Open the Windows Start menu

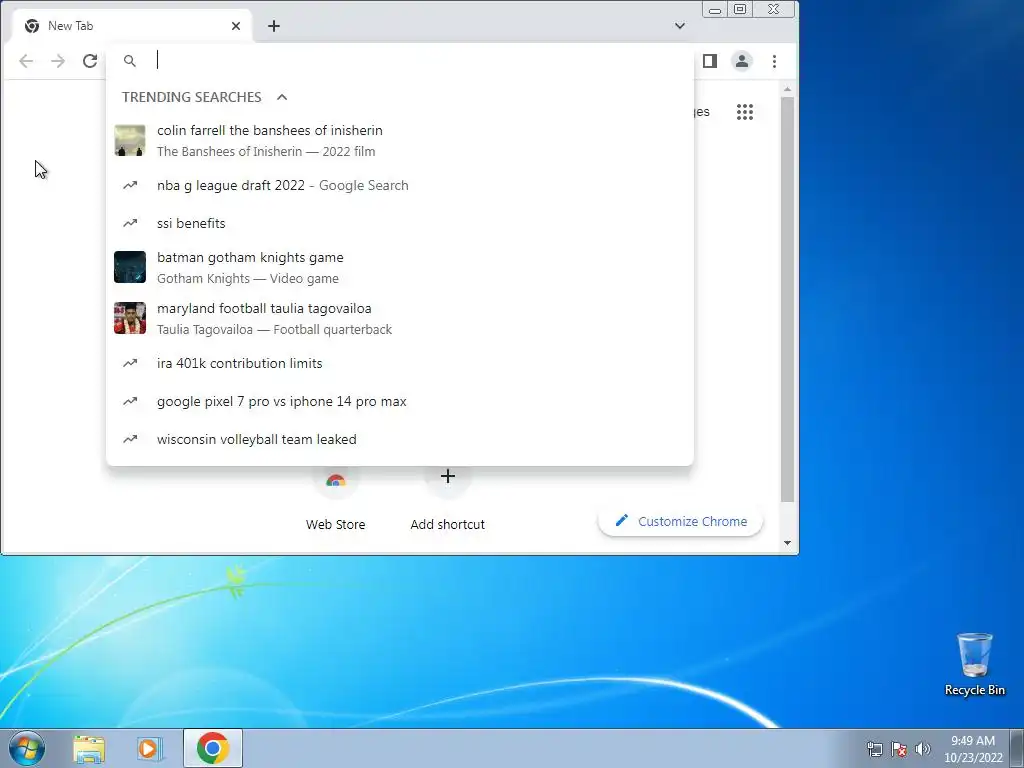(x=27, y=748)
